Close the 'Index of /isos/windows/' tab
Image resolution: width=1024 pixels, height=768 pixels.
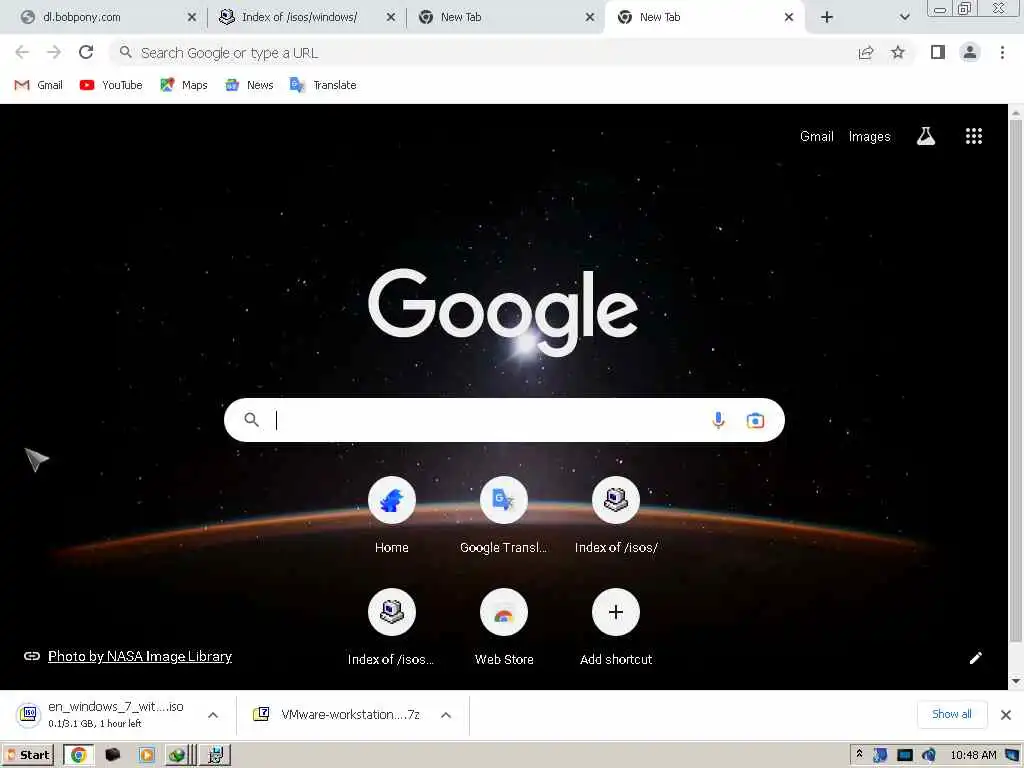391,17
